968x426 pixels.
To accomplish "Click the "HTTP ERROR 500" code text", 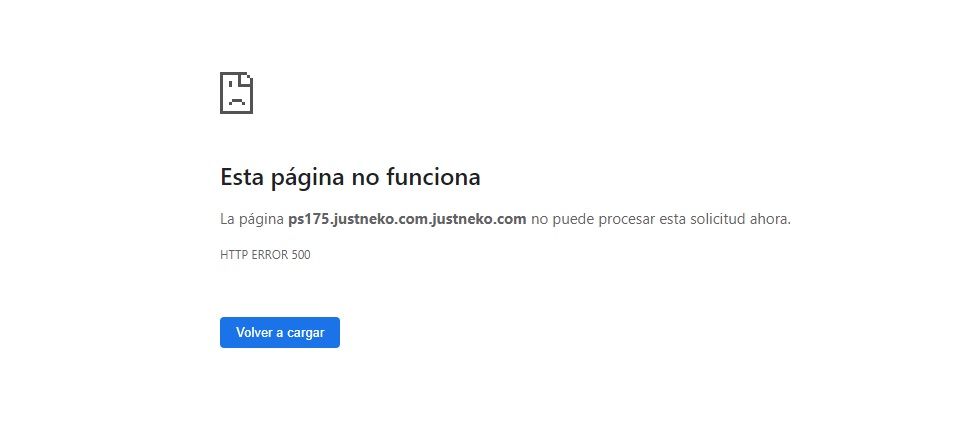I will click(x=265, y=254).
